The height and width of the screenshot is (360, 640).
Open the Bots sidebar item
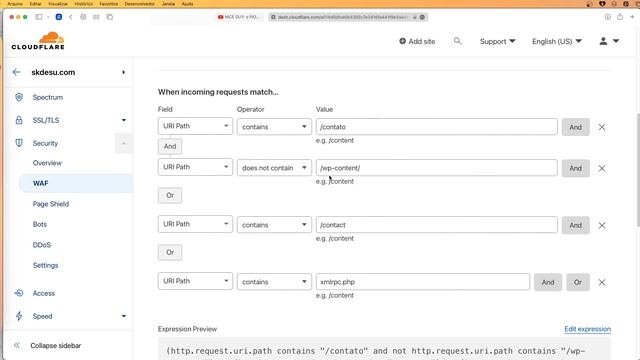tap(40, 224)
